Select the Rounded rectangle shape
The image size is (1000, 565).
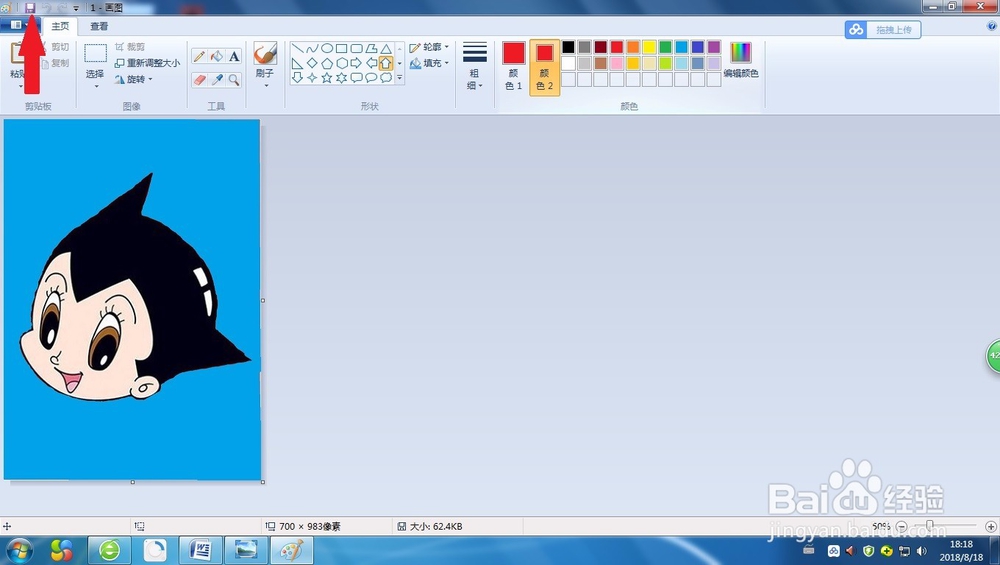pyautogui.click(x=357, y=48)
